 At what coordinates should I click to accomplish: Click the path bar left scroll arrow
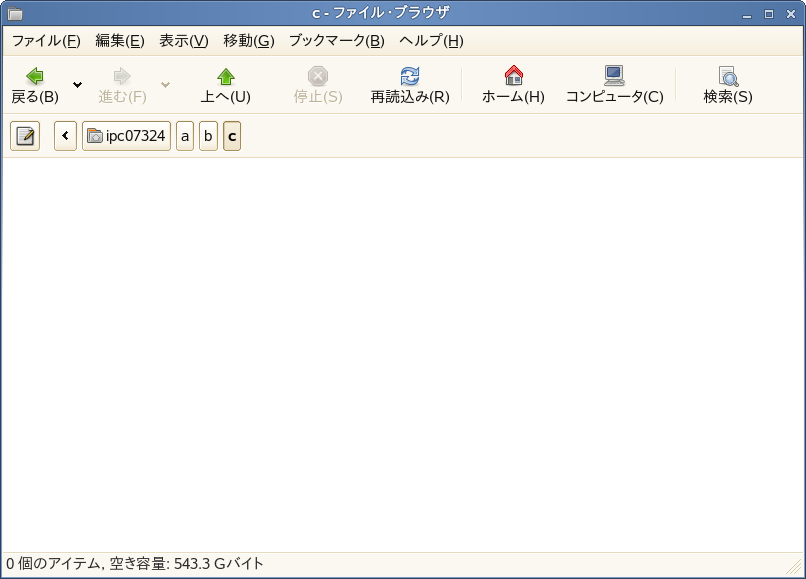(65, 136)
